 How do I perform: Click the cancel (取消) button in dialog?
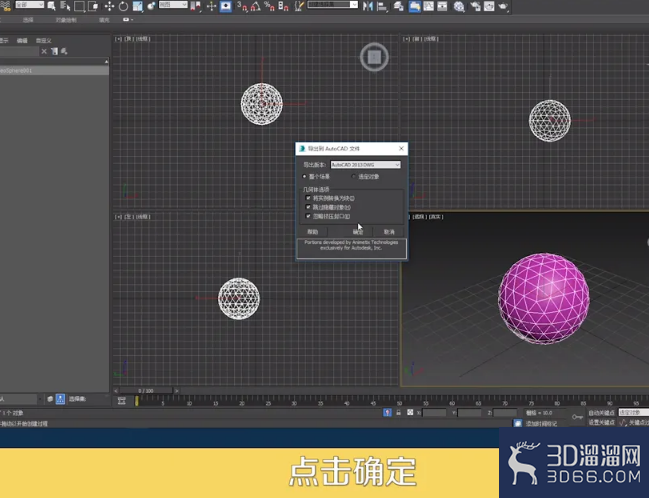click(x=389, y=232)
